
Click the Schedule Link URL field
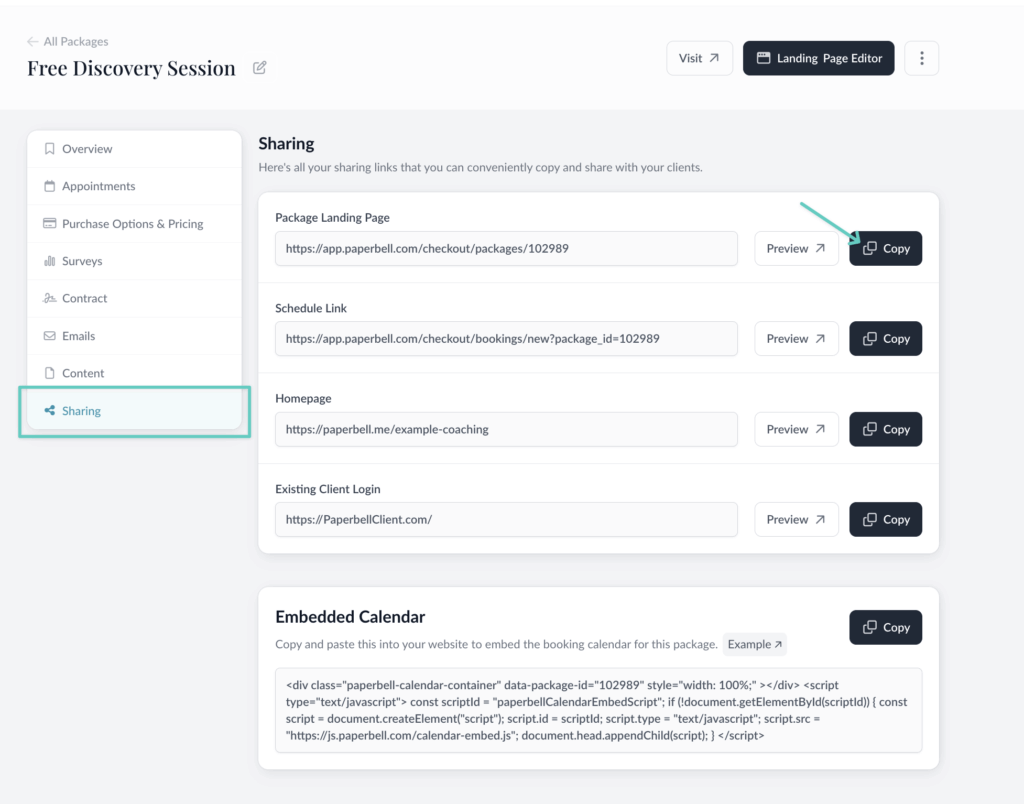(x=506, y=339)
